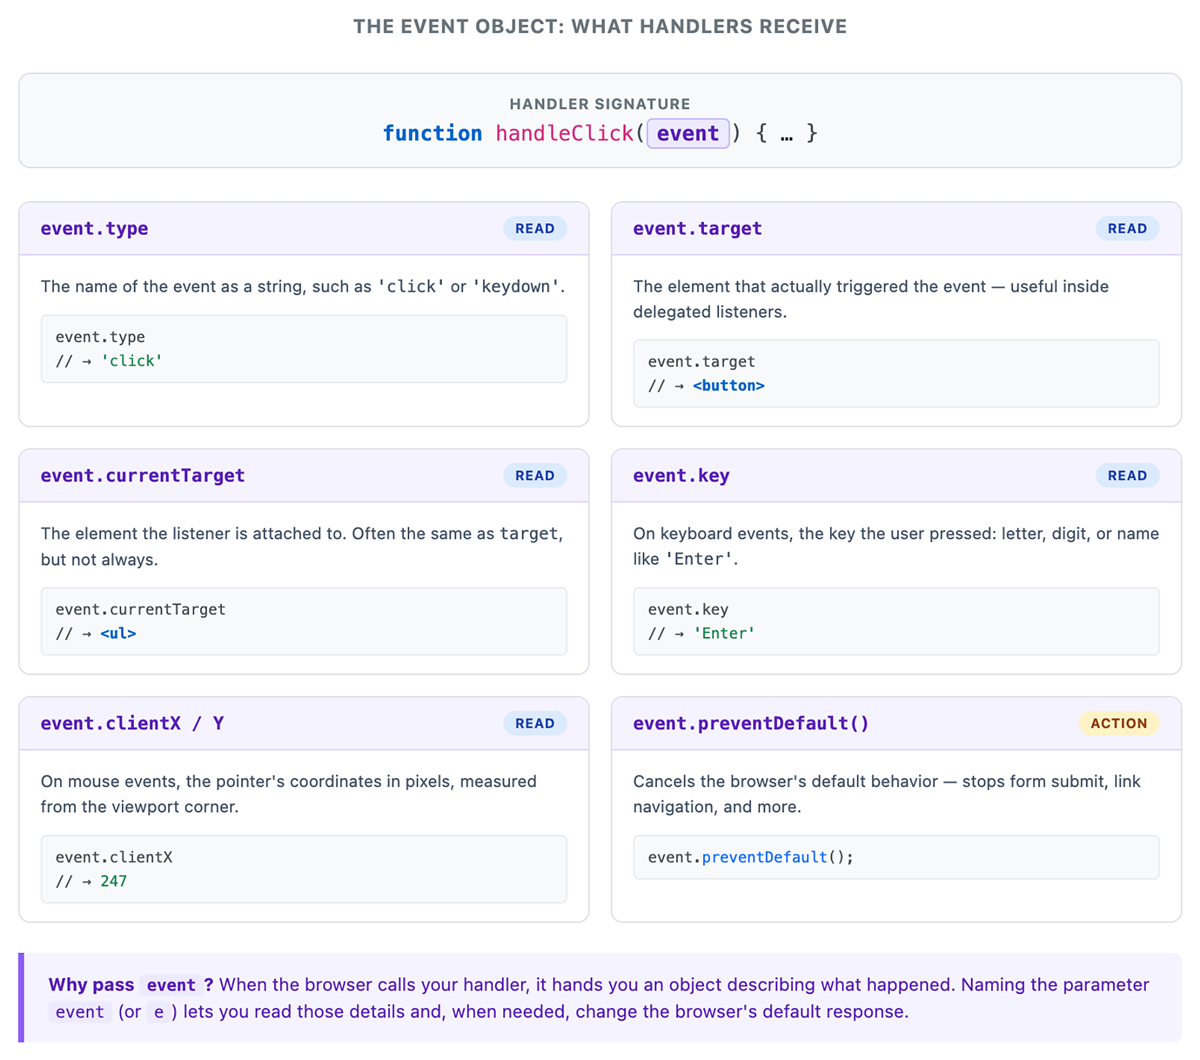Click the '<button>' result in event.target code
The width and height of the screenshot is (1200, 1060).
pyautogui.click(x=728, y=386)
